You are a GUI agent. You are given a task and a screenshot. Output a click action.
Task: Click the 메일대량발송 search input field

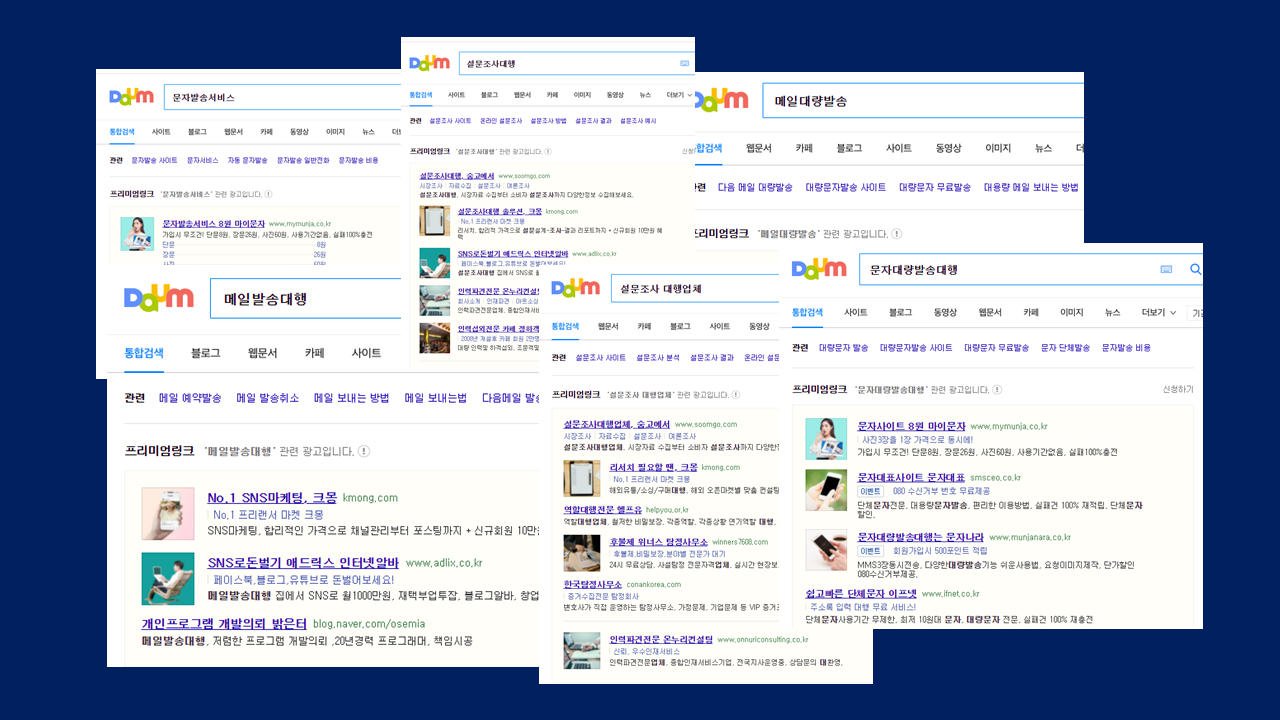pos(920,101)
